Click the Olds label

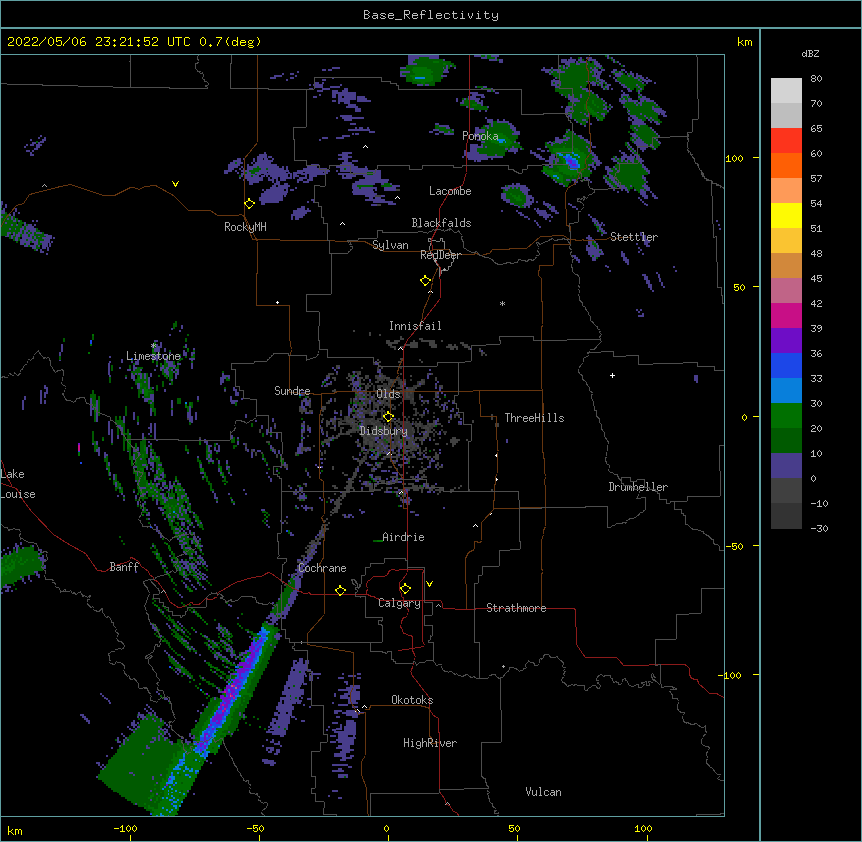tap(388, 394)
